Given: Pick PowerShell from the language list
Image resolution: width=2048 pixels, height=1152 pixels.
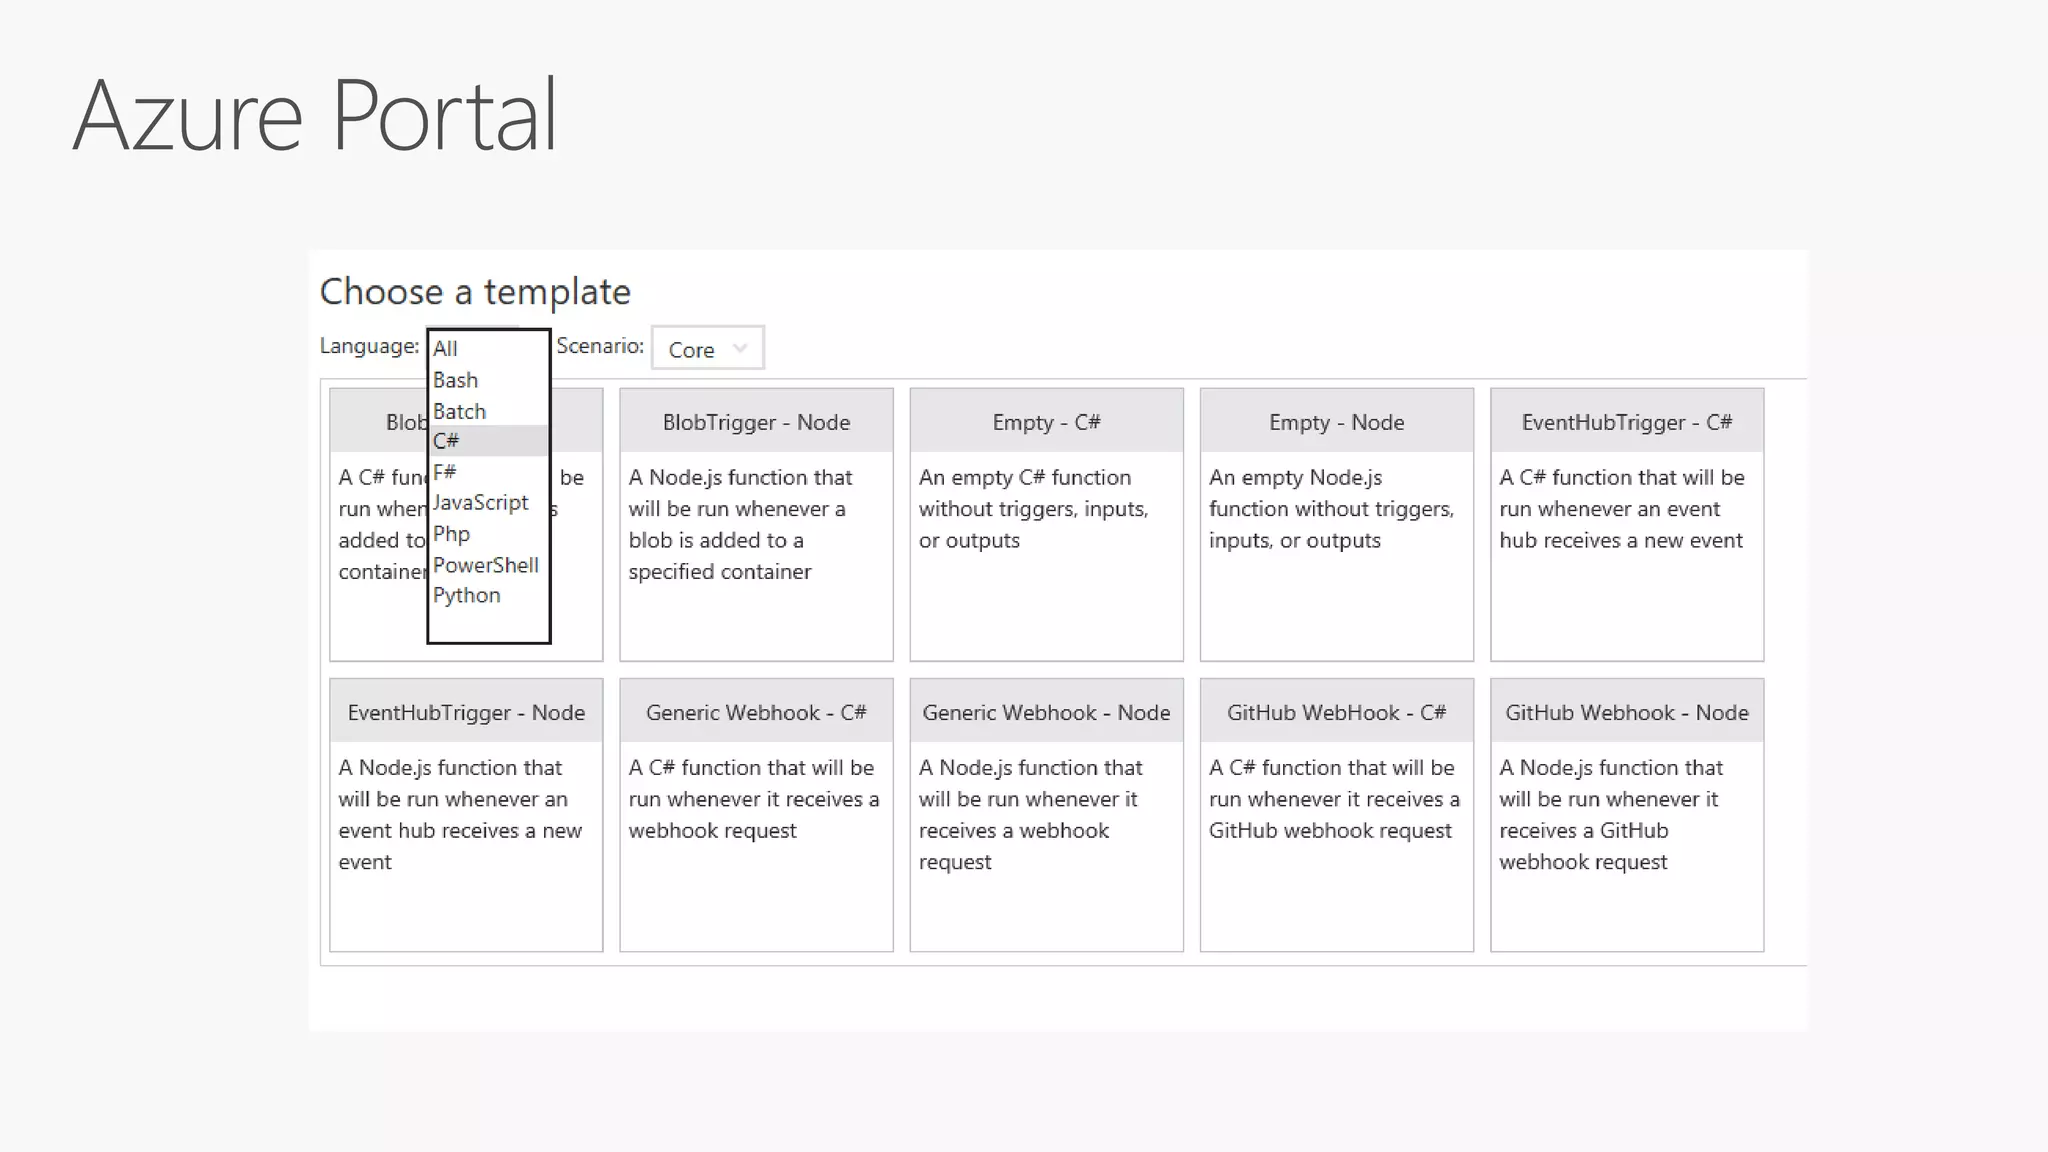Looking at the screenshot, I should [486, 565].
